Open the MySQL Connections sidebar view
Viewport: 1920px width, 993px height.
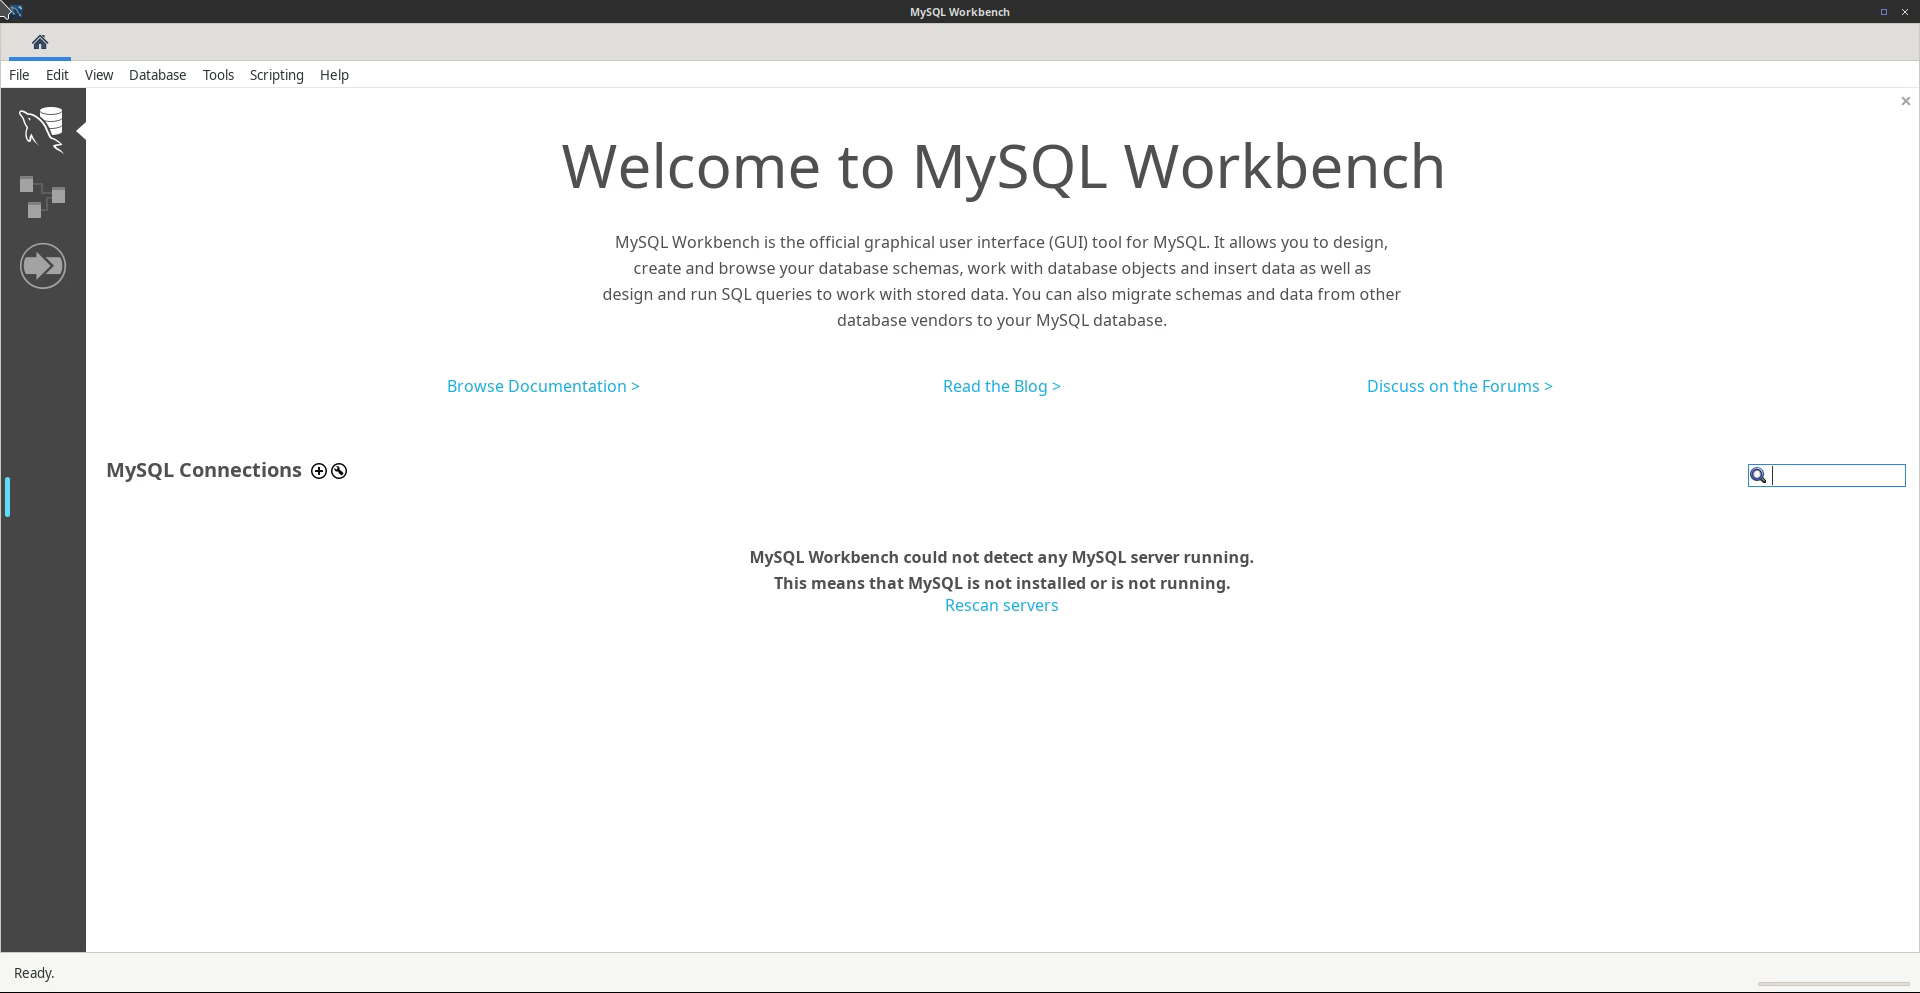coord(42,129)
